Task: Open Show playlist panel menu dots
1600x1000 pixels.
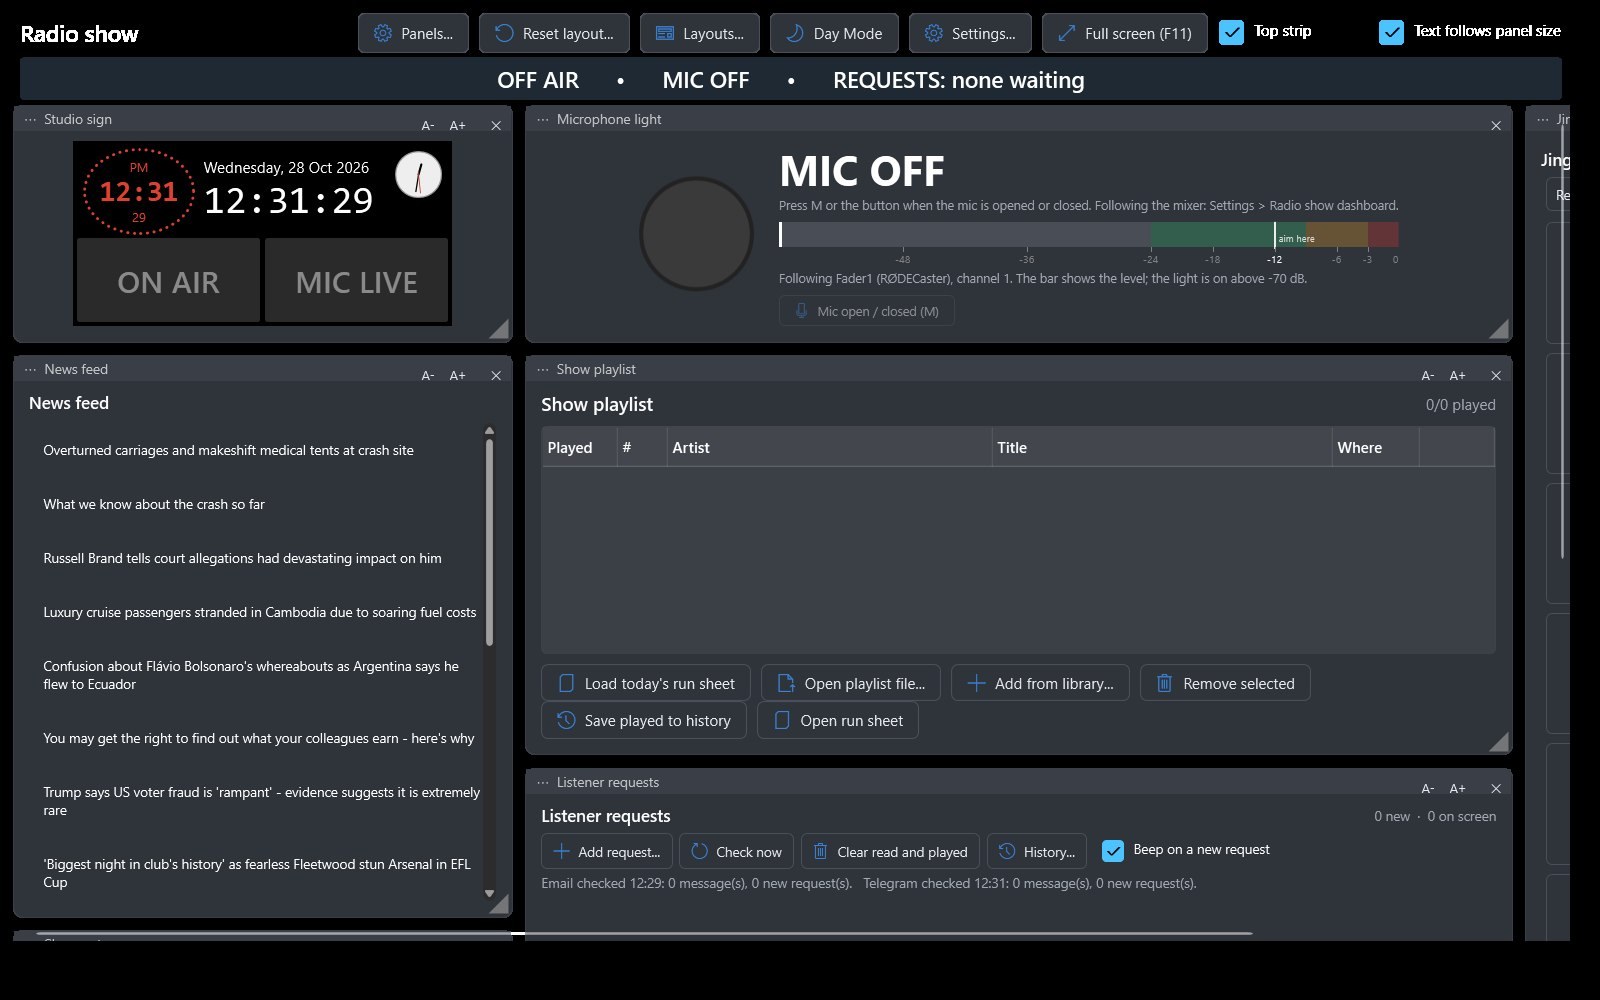Action: point(543,369)
